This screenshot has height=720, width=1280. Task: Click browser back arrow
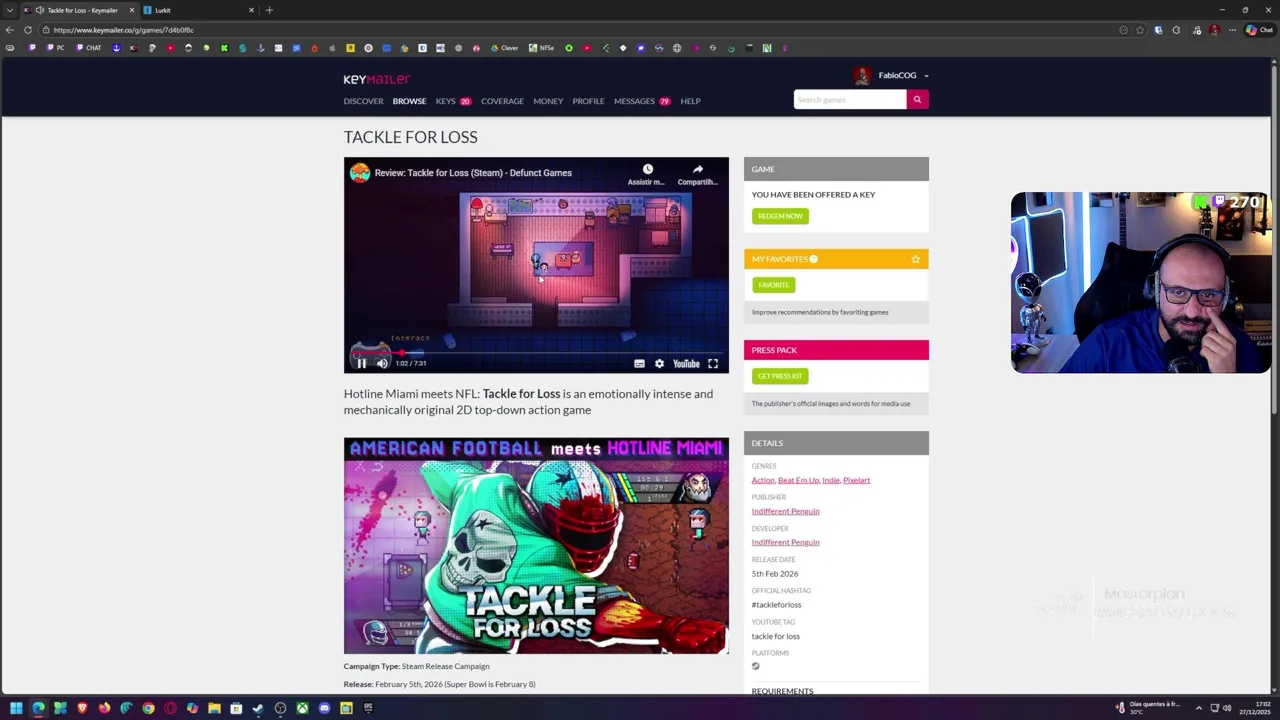tap(10, 30)
